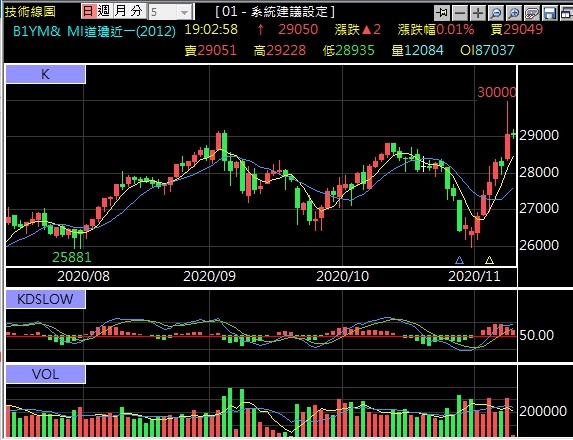Open the K indicator panel label
573x440 pixels.
(x=45, y=75)
